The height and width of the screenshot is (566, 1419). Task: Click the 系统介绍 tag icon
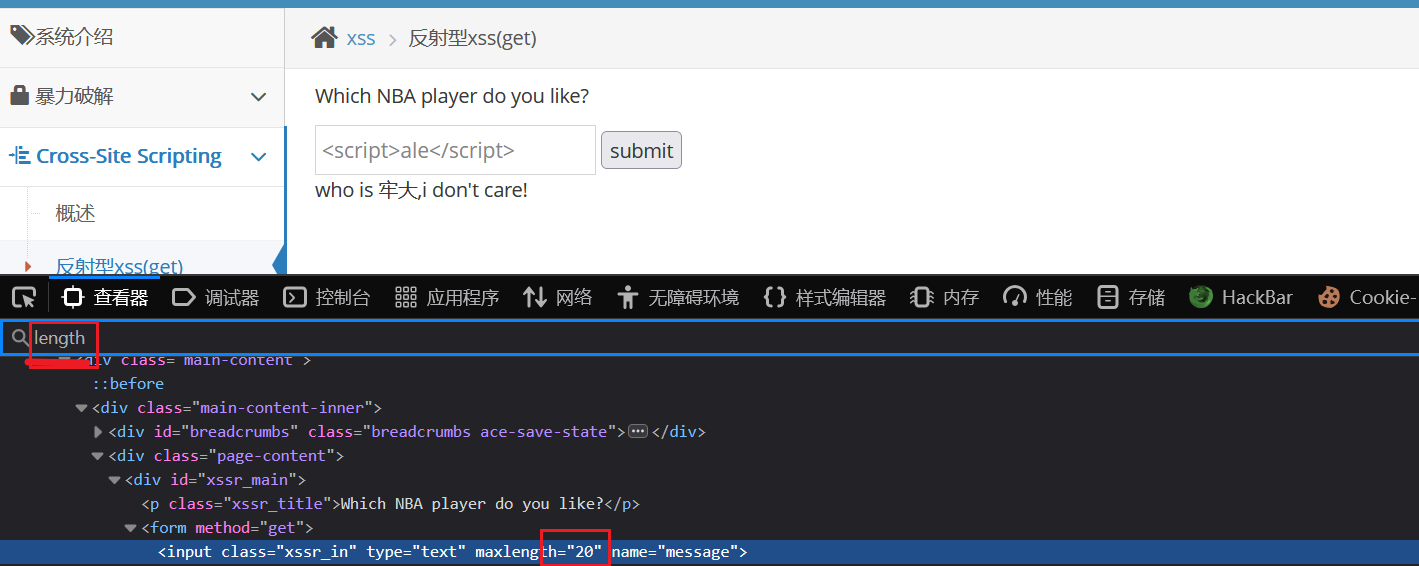coord(22,37)
